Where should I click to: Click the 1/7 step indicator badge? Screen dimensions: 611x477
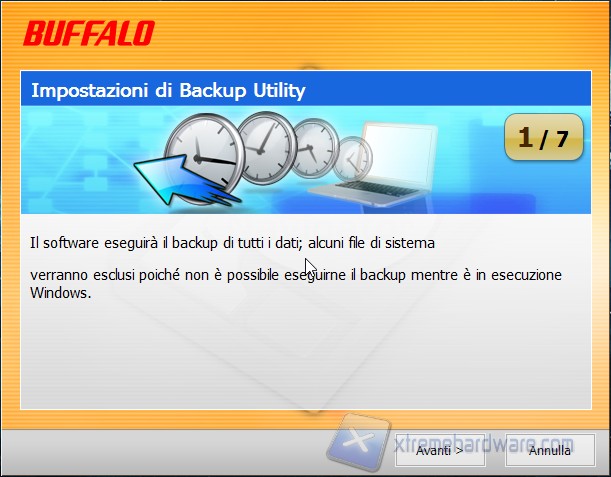point(544,137)
